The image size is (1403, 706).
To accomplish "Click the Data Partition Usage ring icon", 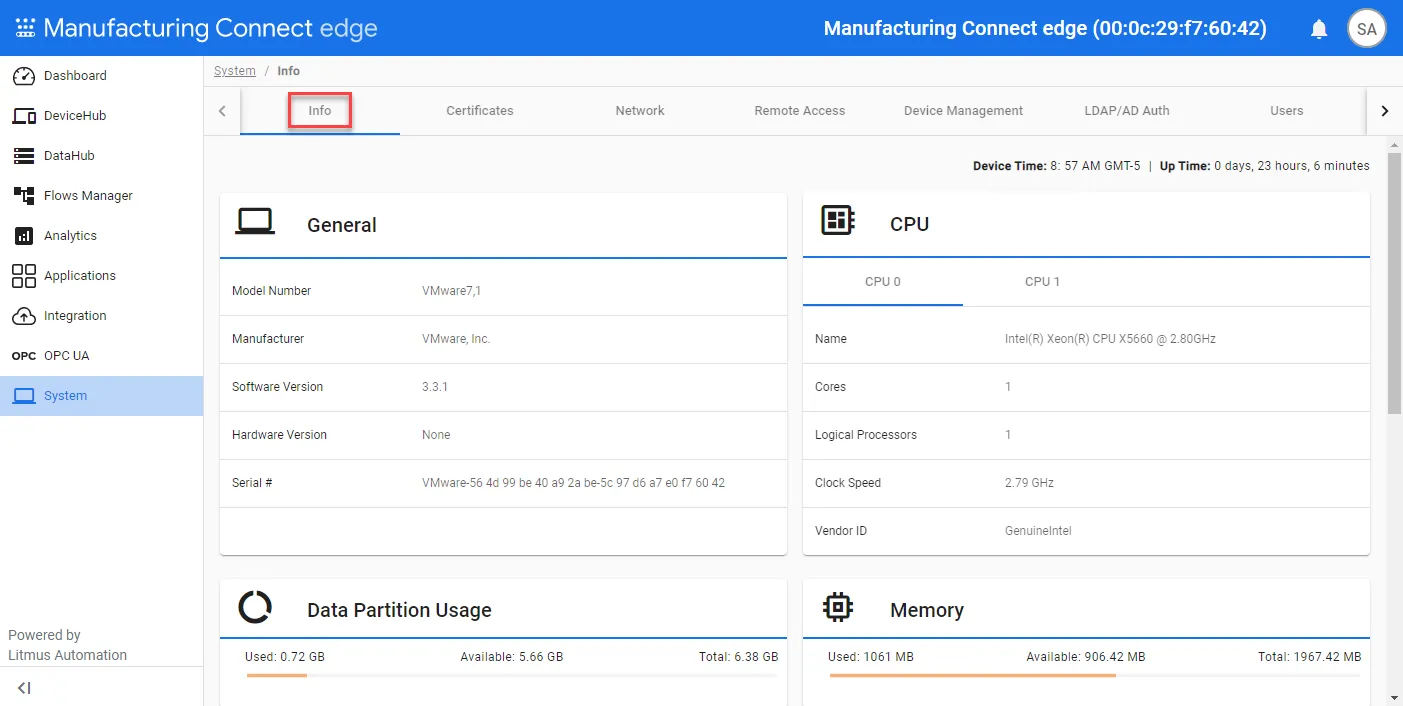I will pyautogui.click(x=255, y=606).
